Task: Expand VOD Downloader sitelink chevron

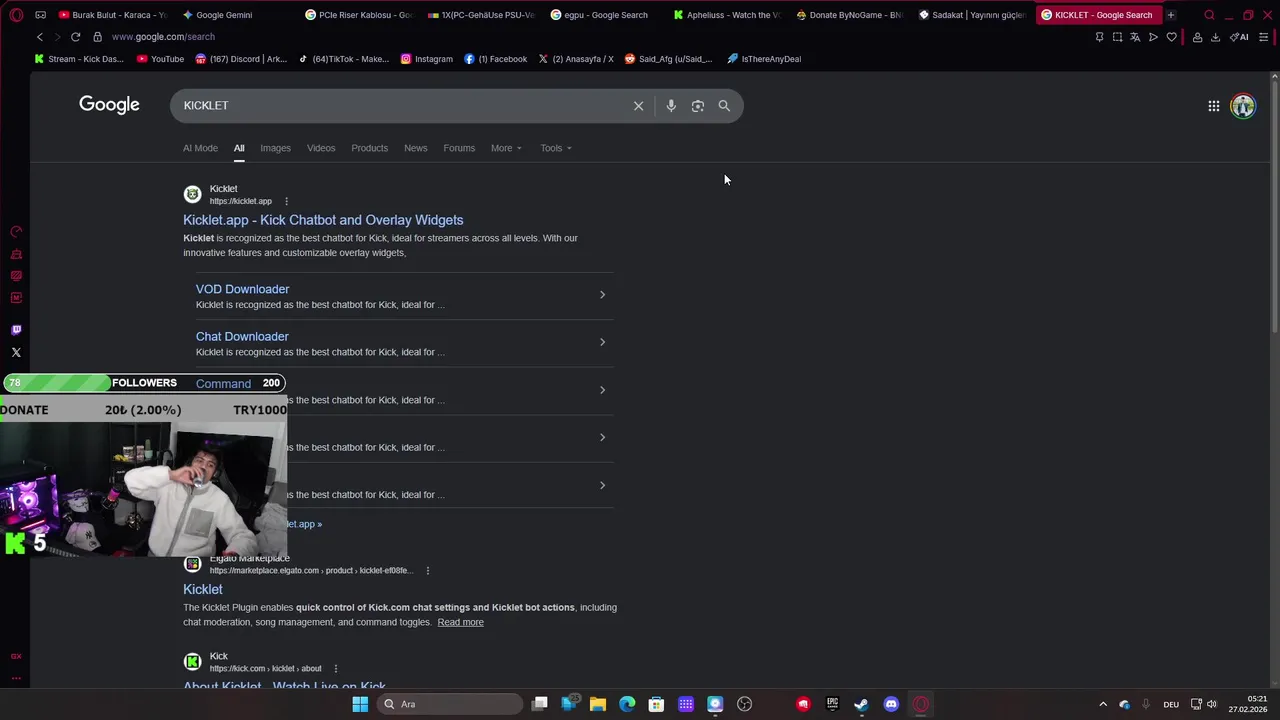Action: (x=602, y=295)
